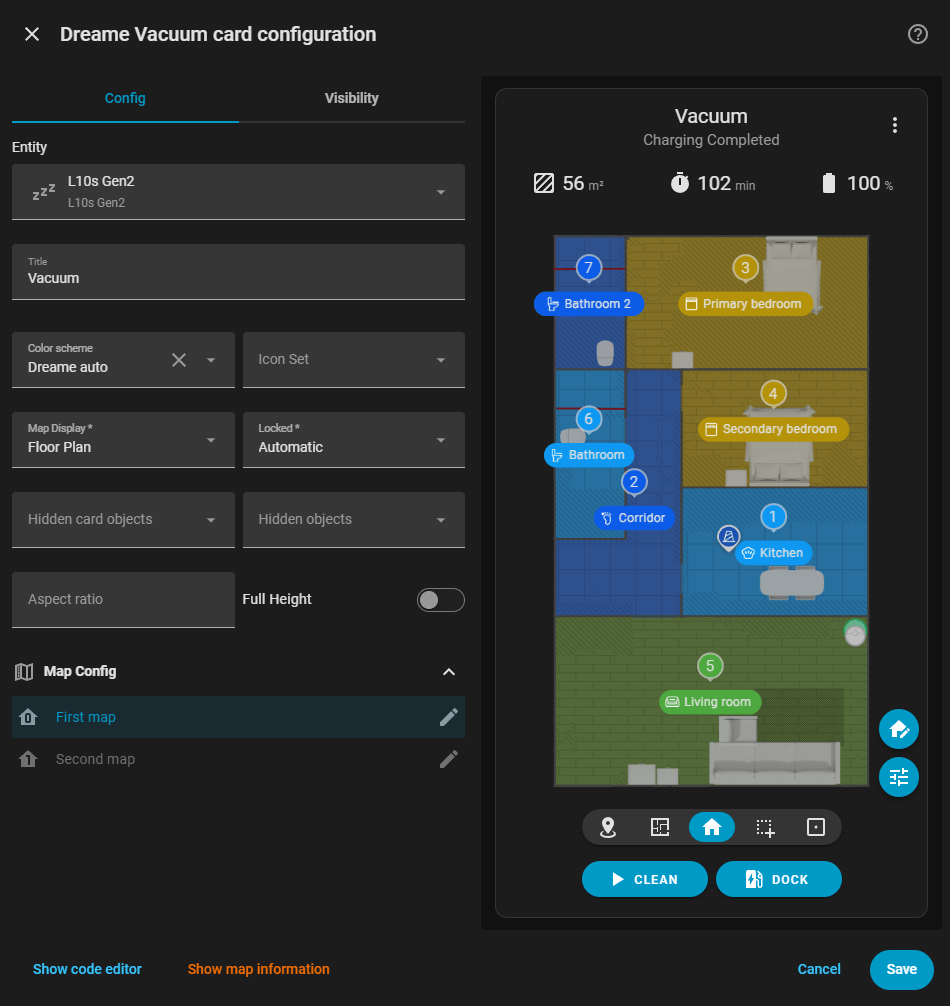Click the cleaning time stopwatch icon

coord(679,183)
